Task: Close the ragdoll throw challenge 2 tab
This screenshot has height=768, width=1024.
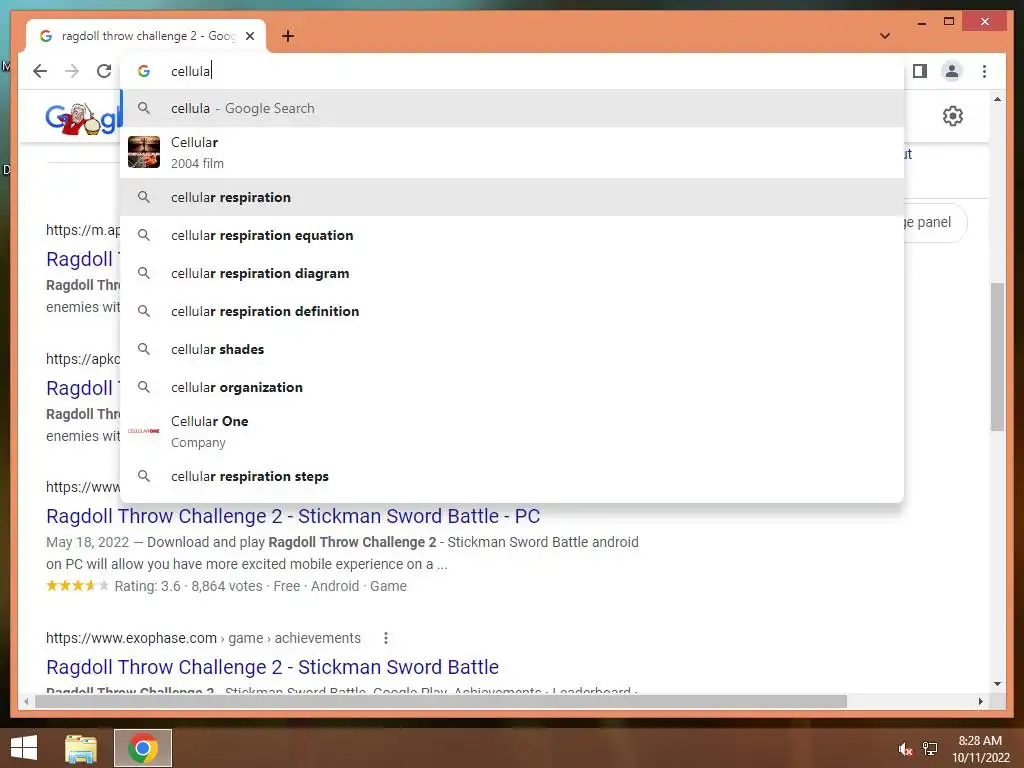Action: click(250, 36)
